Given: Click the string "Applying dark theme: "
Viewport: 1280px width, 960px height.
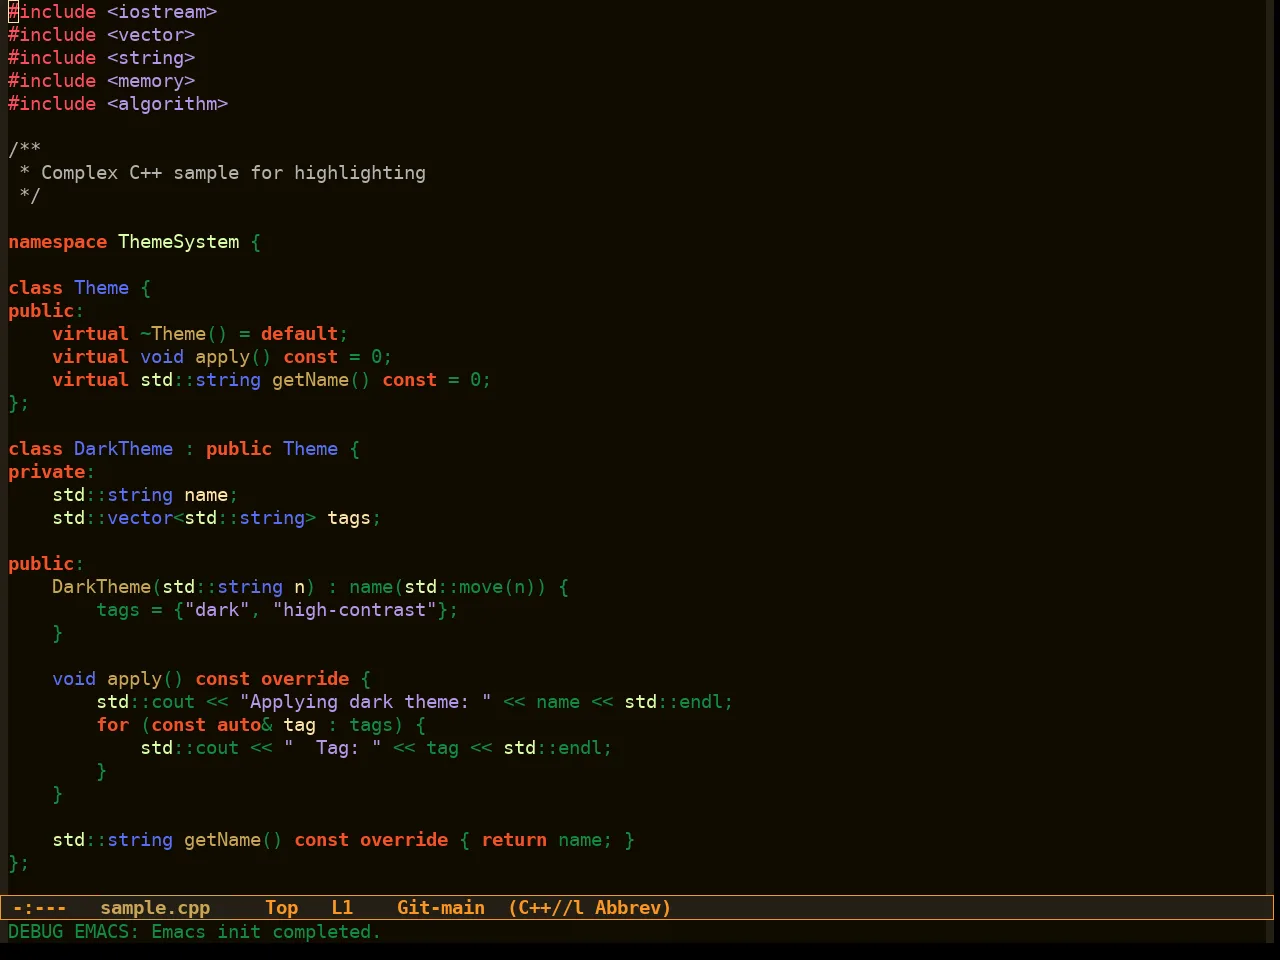Looking at the screenshot, I should [365, 702].
